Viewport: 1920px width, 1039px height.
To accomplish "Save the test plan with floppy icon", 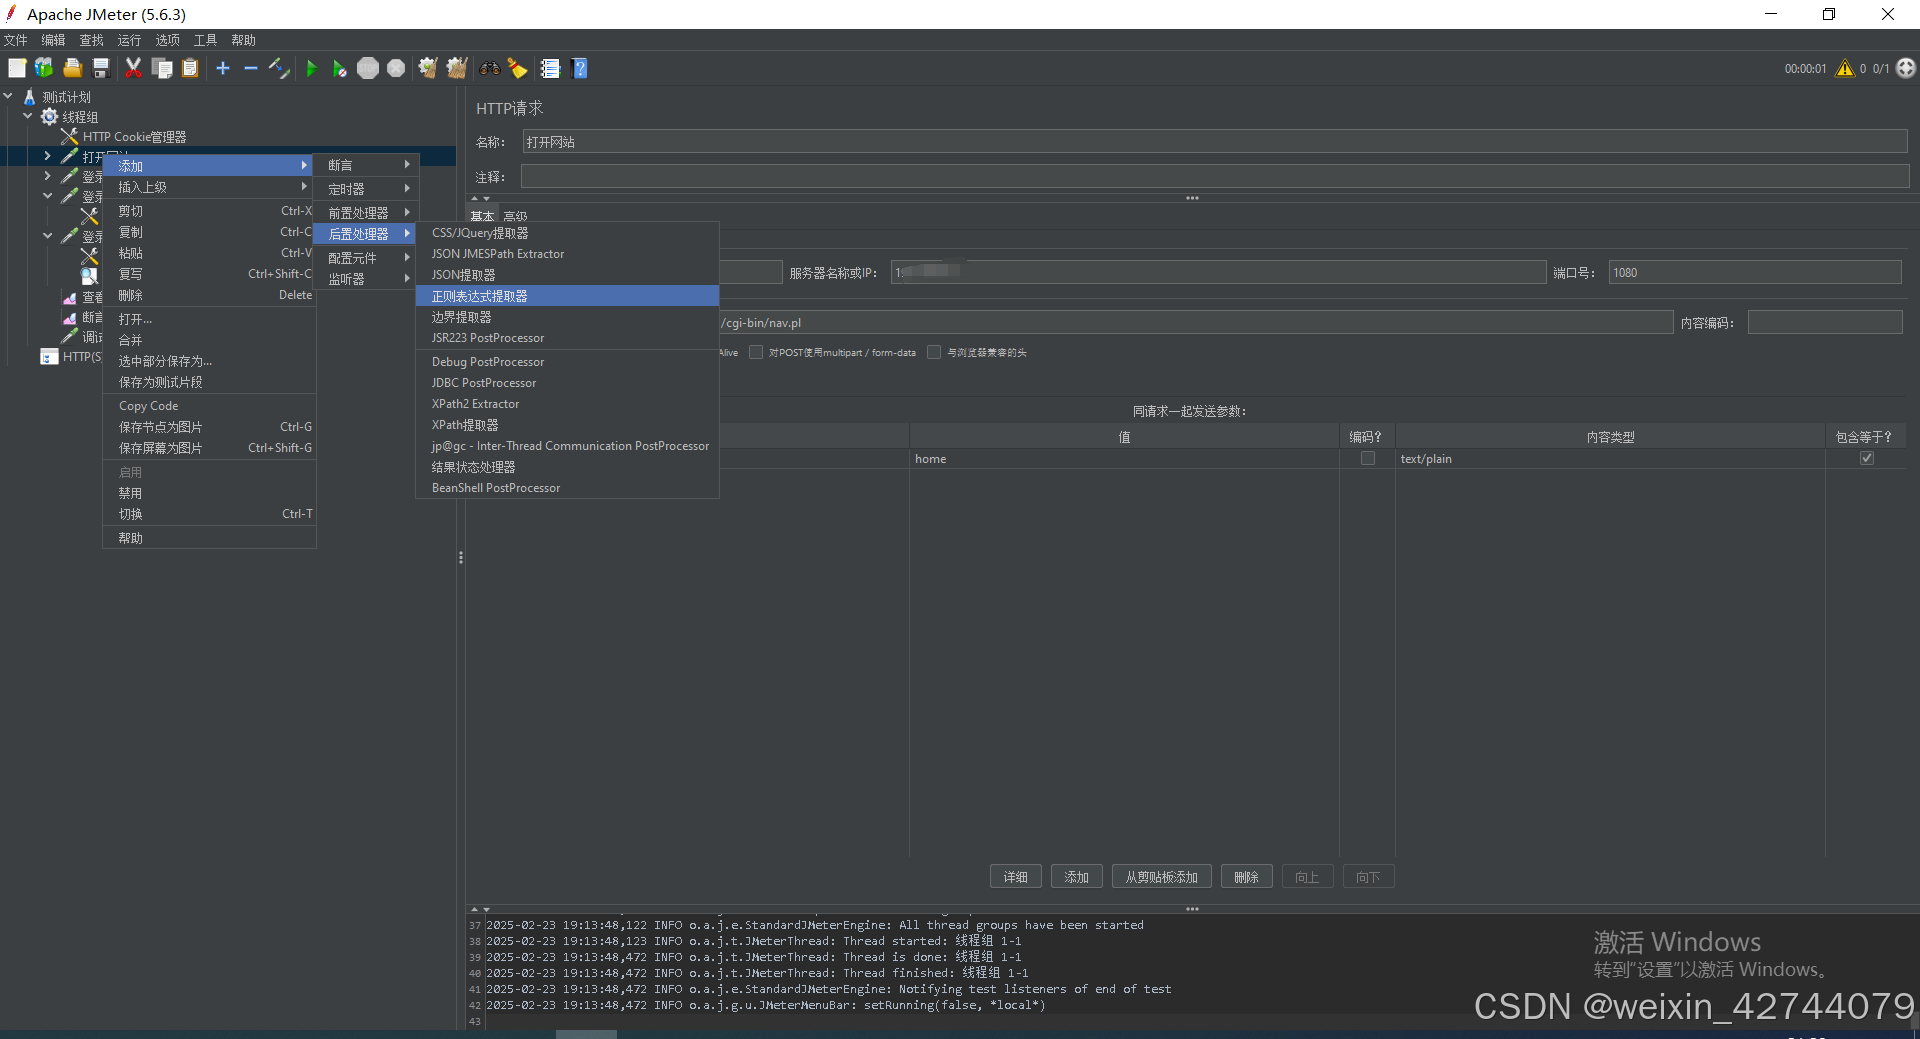I will [100, 68].
